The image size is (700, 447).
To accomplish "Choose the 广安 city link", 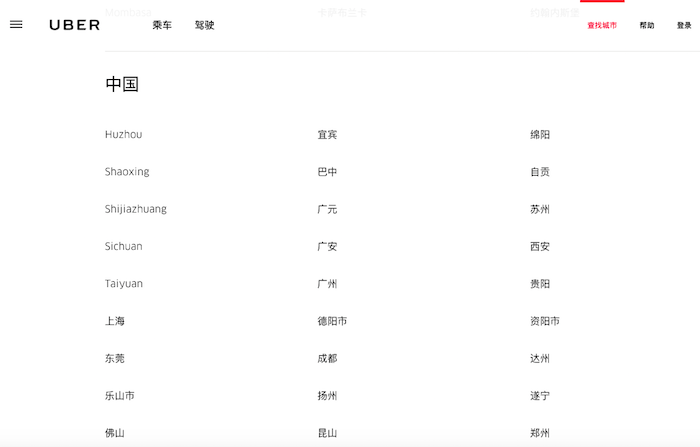I will (327, 246).
